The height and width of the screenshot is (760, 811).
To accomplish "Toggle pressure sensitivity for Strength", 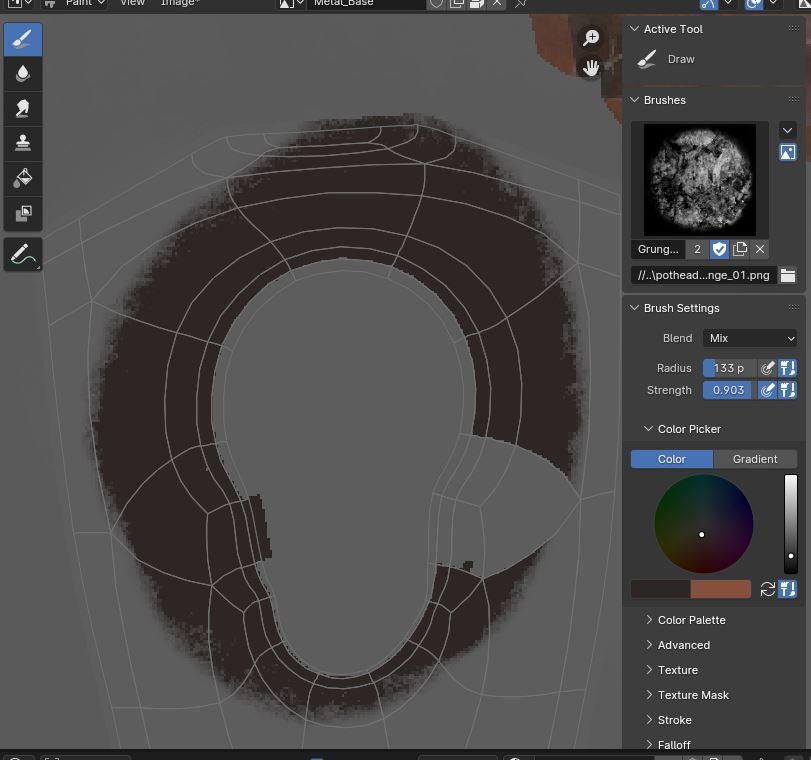I will pyautogui.click(x=768, y=390).
